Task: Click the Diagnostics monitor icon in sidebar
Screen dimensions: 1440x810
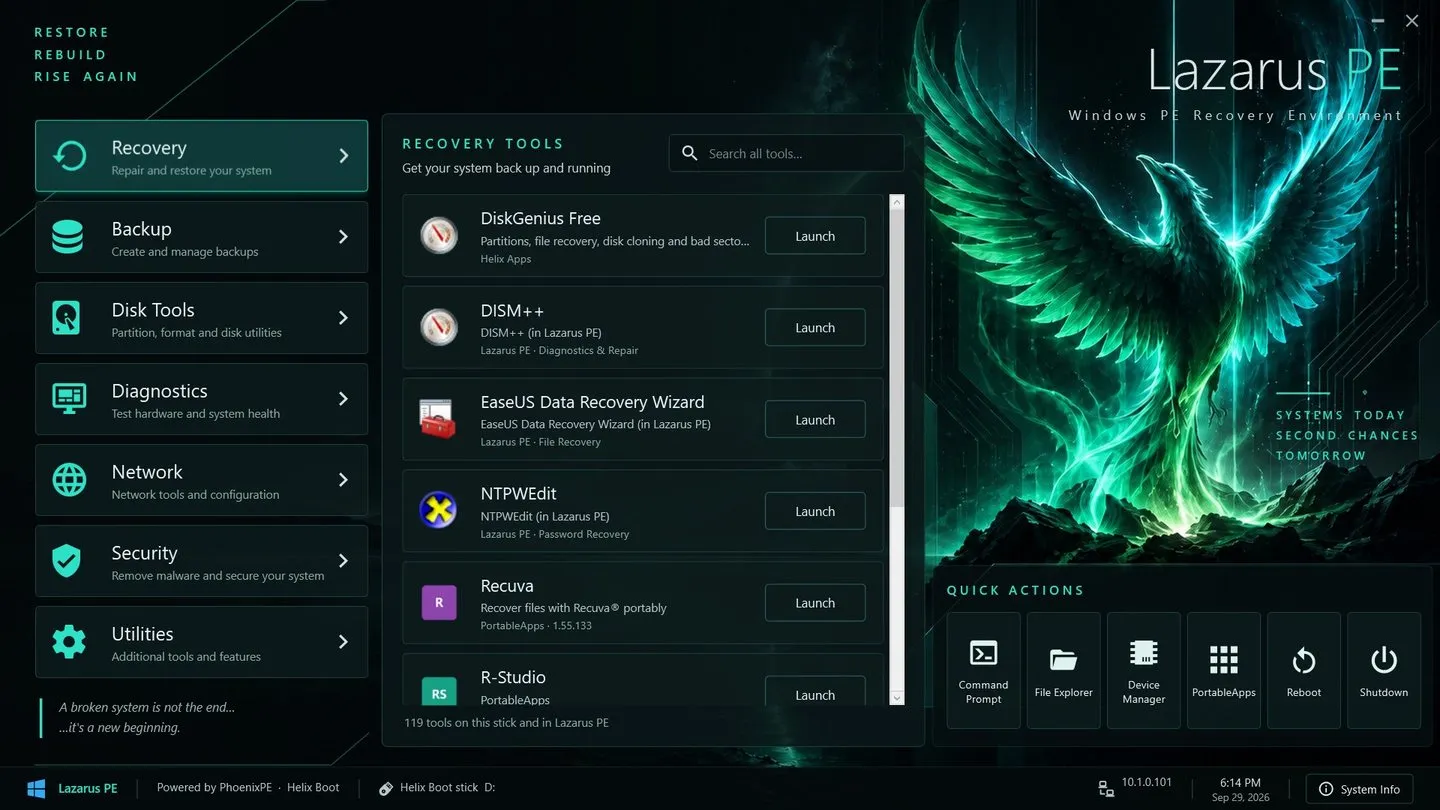Action: pos(68,399)
